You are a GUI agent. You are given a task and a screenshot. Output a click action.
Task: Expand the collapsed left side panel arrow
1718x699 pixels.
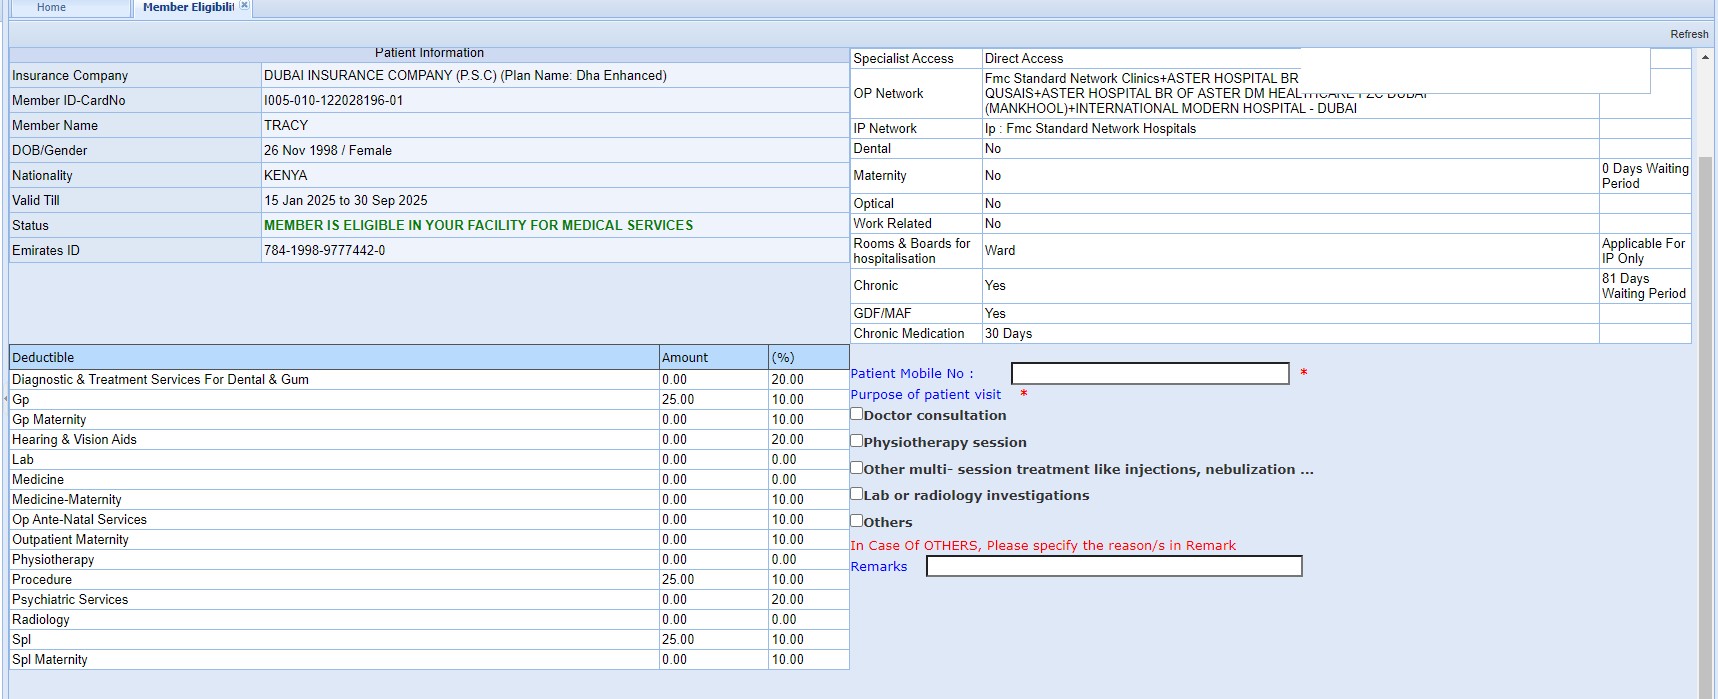coord(5,398)
